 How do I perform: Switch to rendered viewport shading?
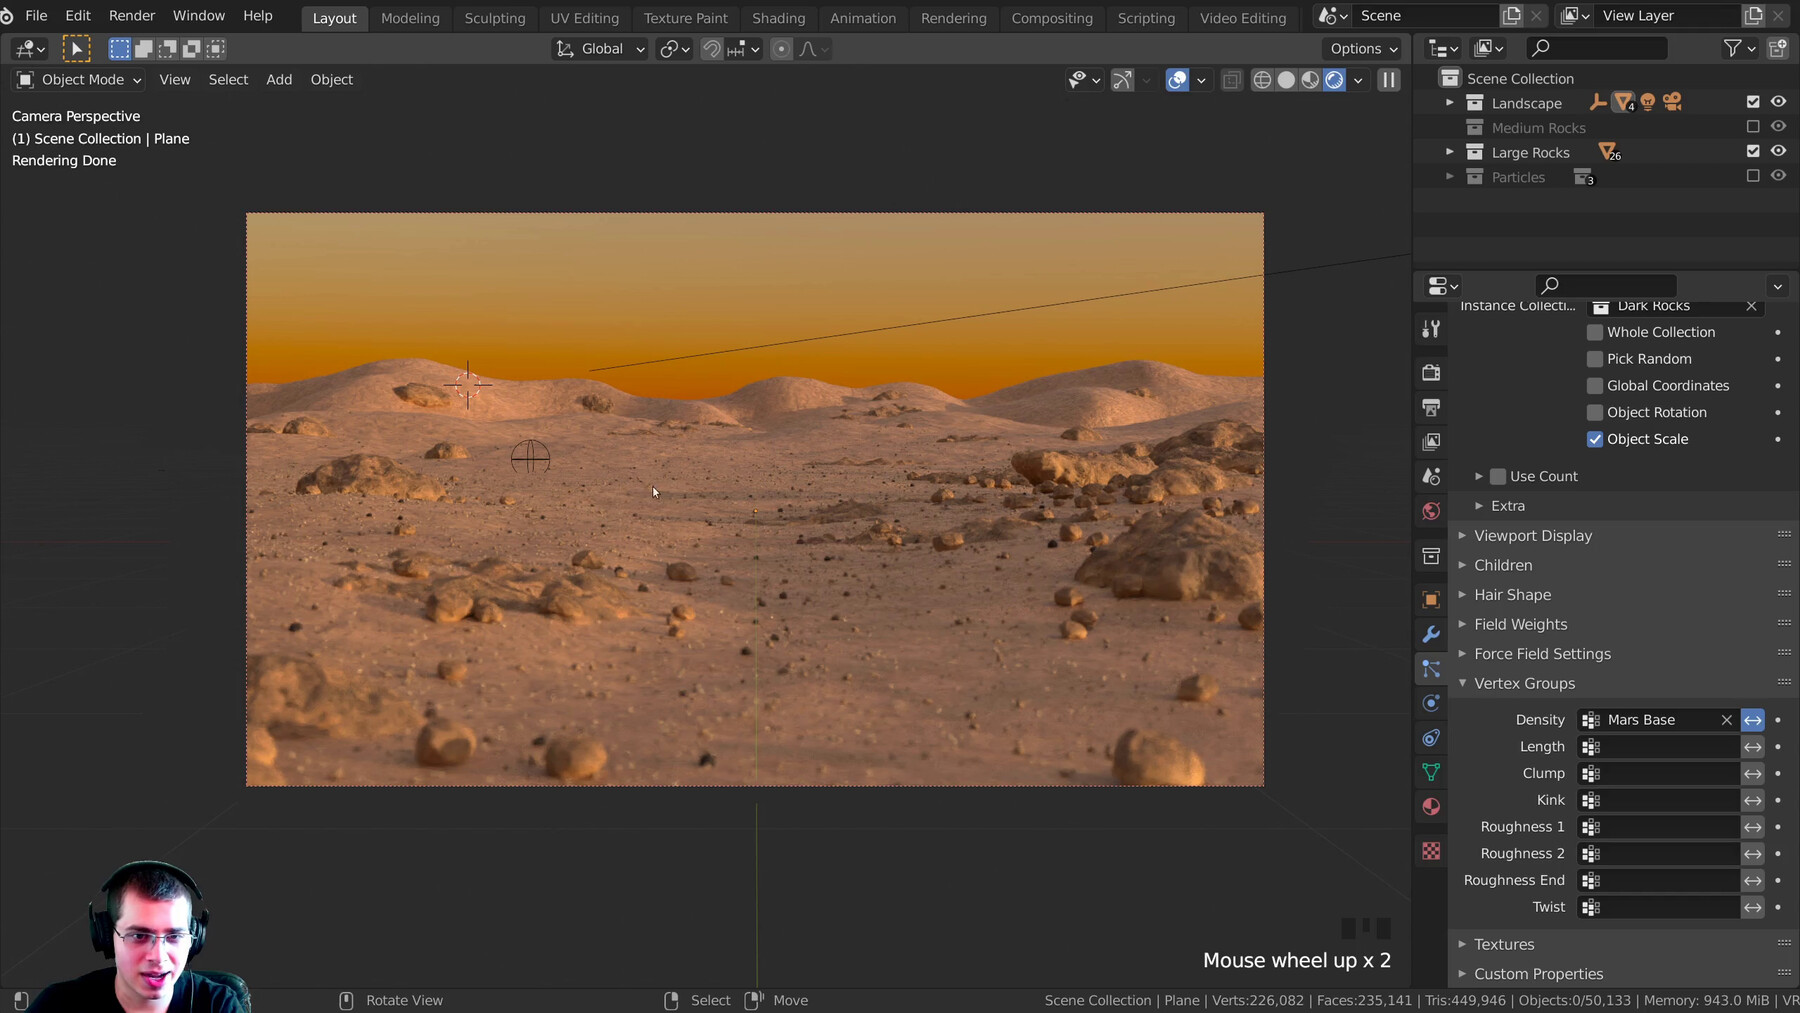[x=1334, y=80]
